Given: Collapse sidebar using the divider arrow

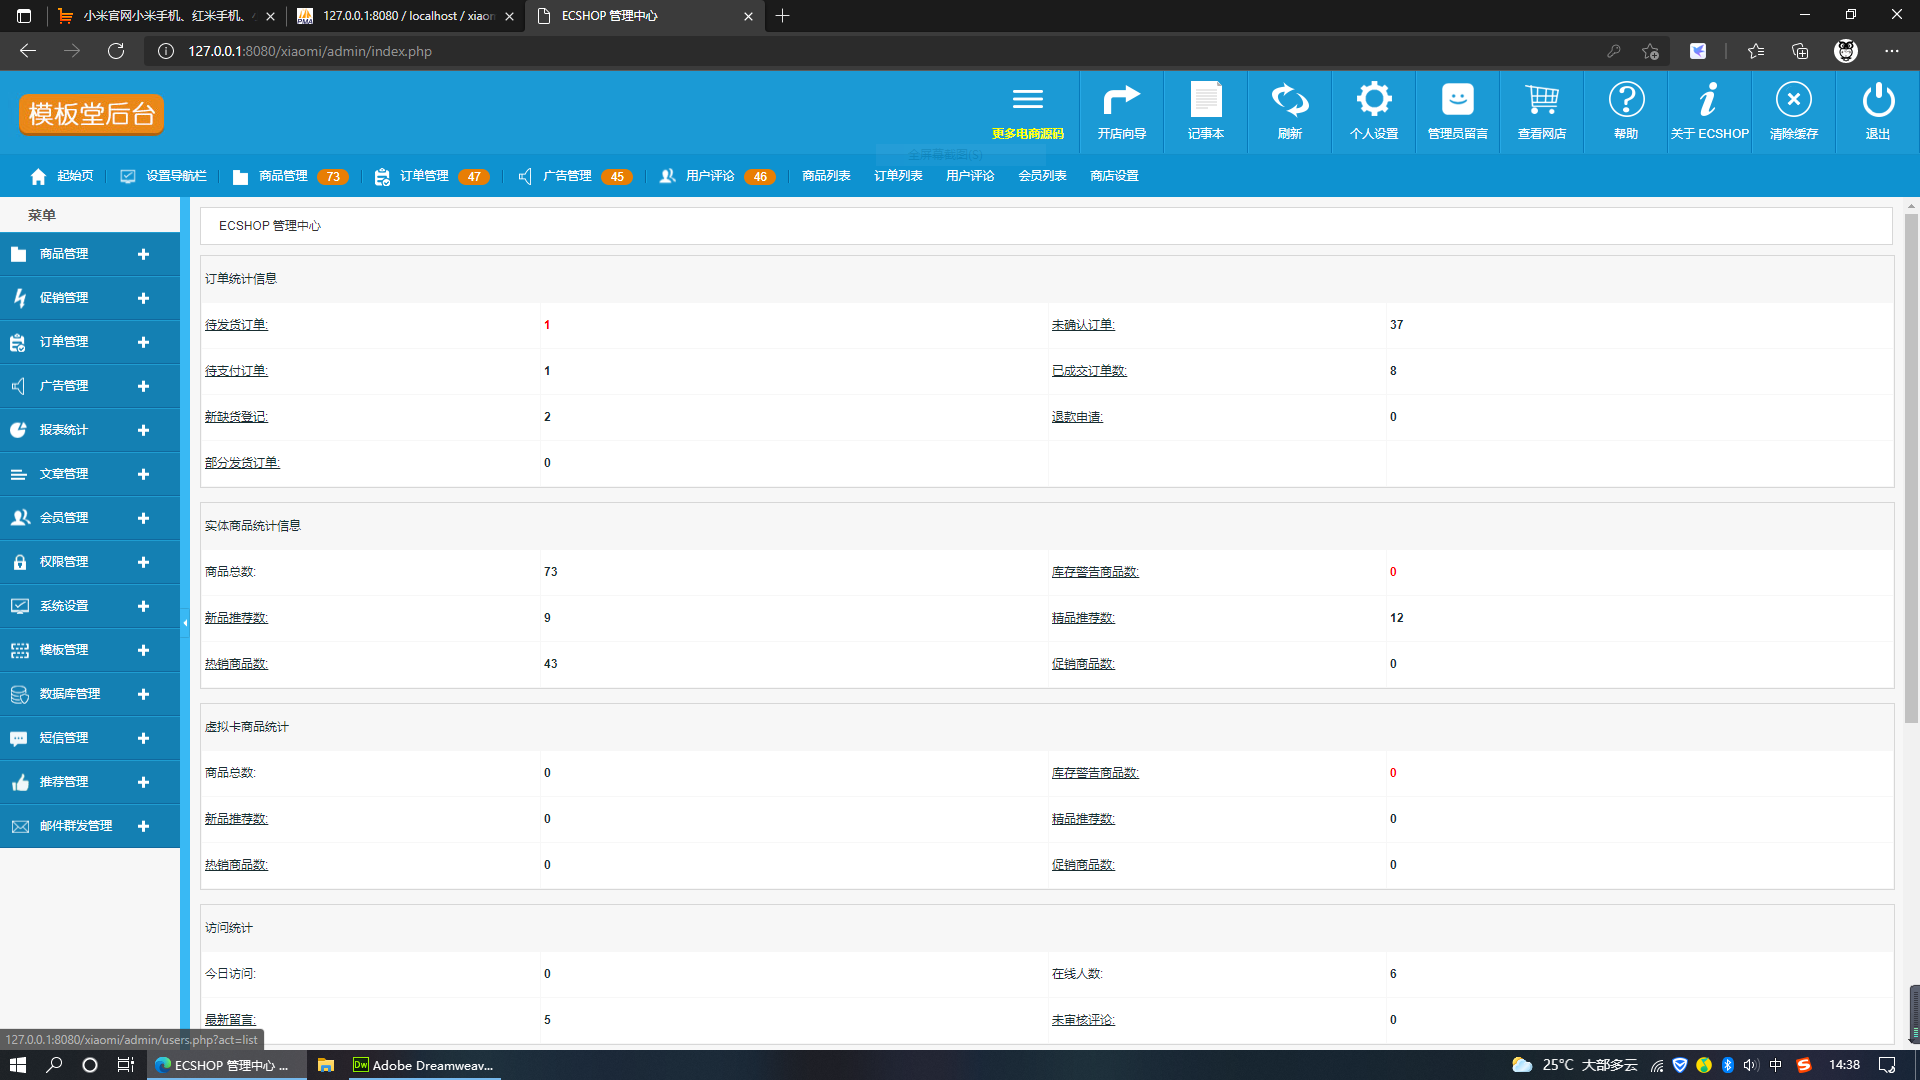Looking at the screenshot, I should tap(185, 623).
